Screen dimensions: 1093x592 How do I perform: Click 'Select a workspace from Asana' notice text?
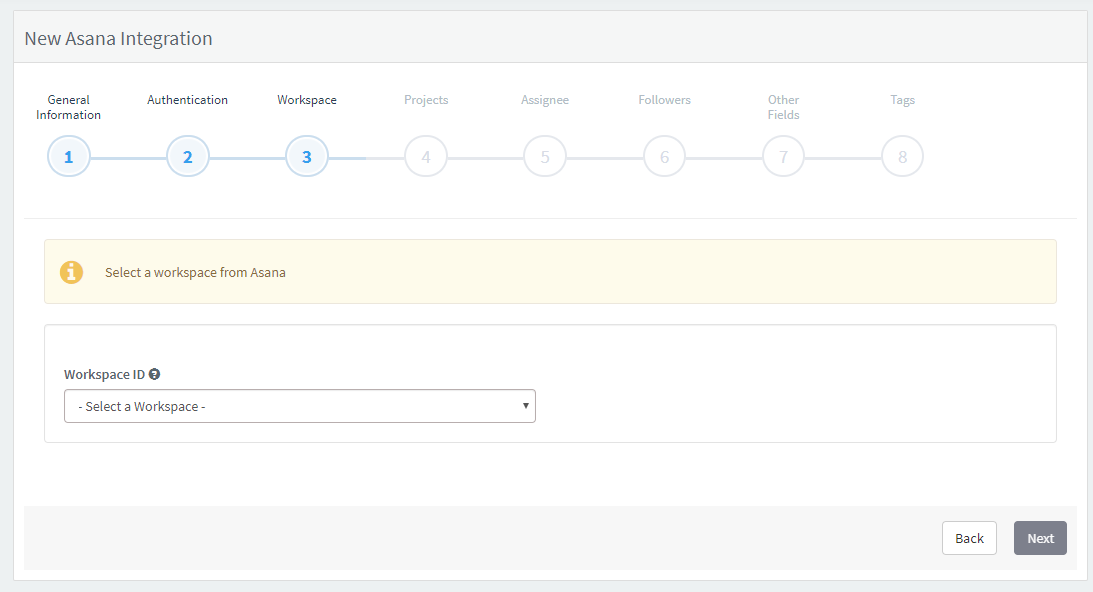(195, 273)
